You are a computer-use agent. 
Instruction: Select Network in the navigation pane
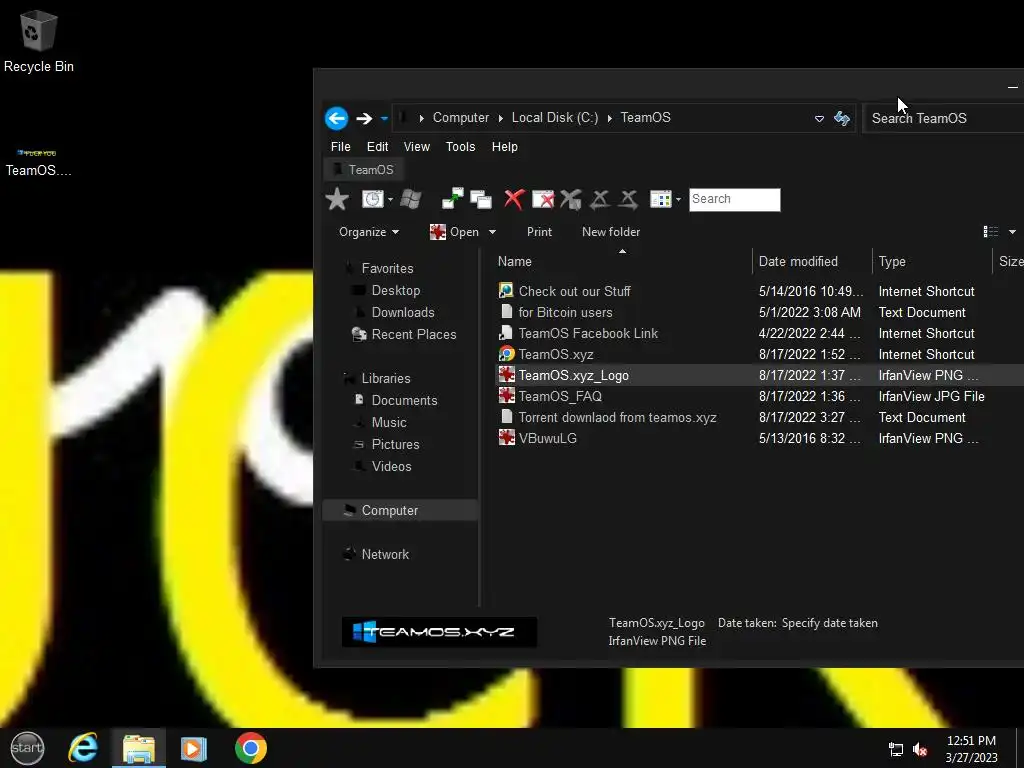(385, 554)
